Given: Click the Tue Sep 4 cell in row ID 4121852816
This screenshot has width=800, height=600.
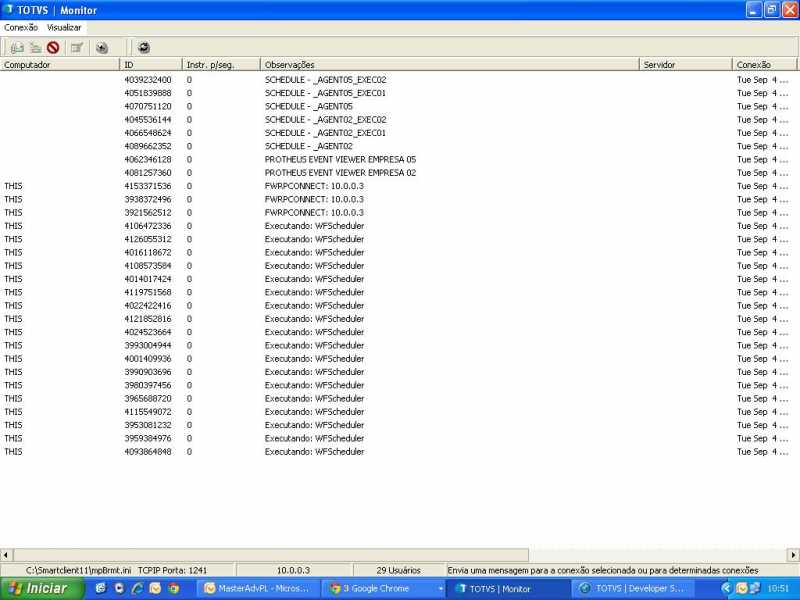Looking at the screenshot, I should pos(763,319).
